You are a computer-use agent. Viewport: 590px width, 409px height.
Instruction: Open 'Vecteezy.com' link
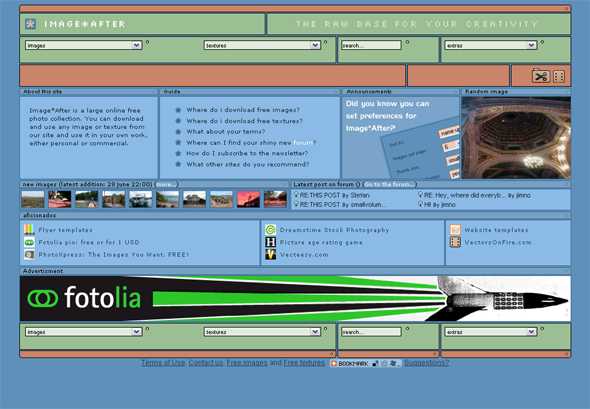304,255
